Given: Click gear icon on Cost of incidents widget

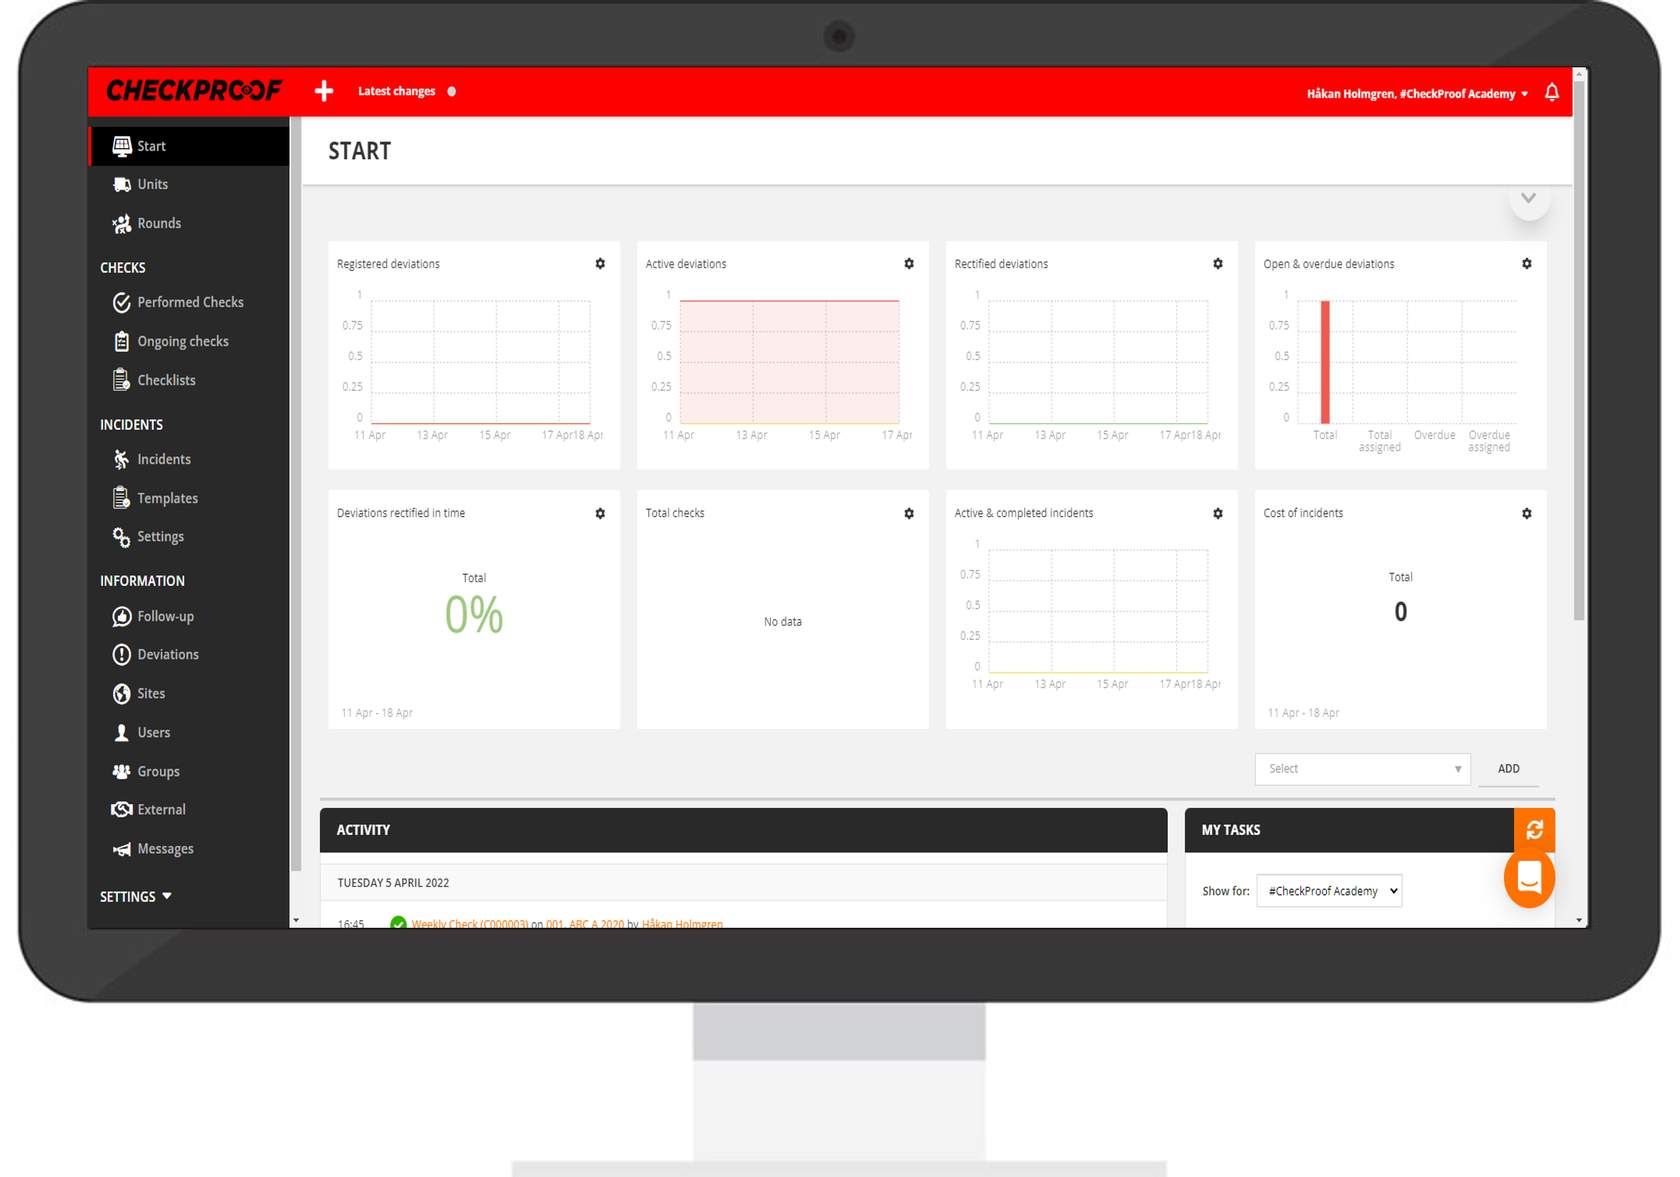Looking at the screenshot, I should (x=1526, y=513).
